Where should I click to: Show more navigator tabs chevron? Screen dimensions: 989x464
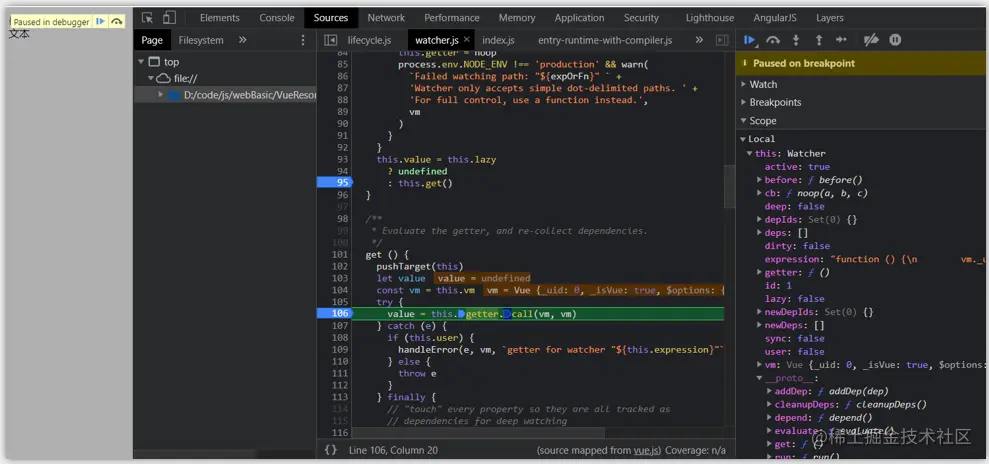point(242,40)
